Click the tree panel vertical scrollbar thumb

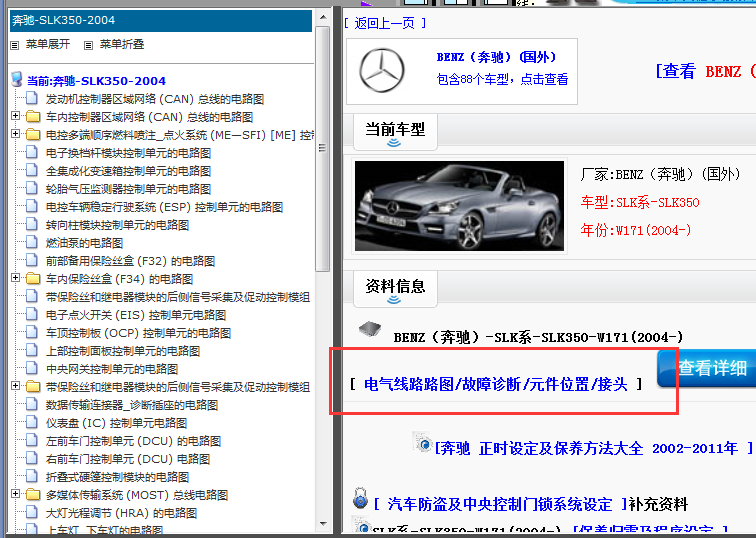(323, 148)
